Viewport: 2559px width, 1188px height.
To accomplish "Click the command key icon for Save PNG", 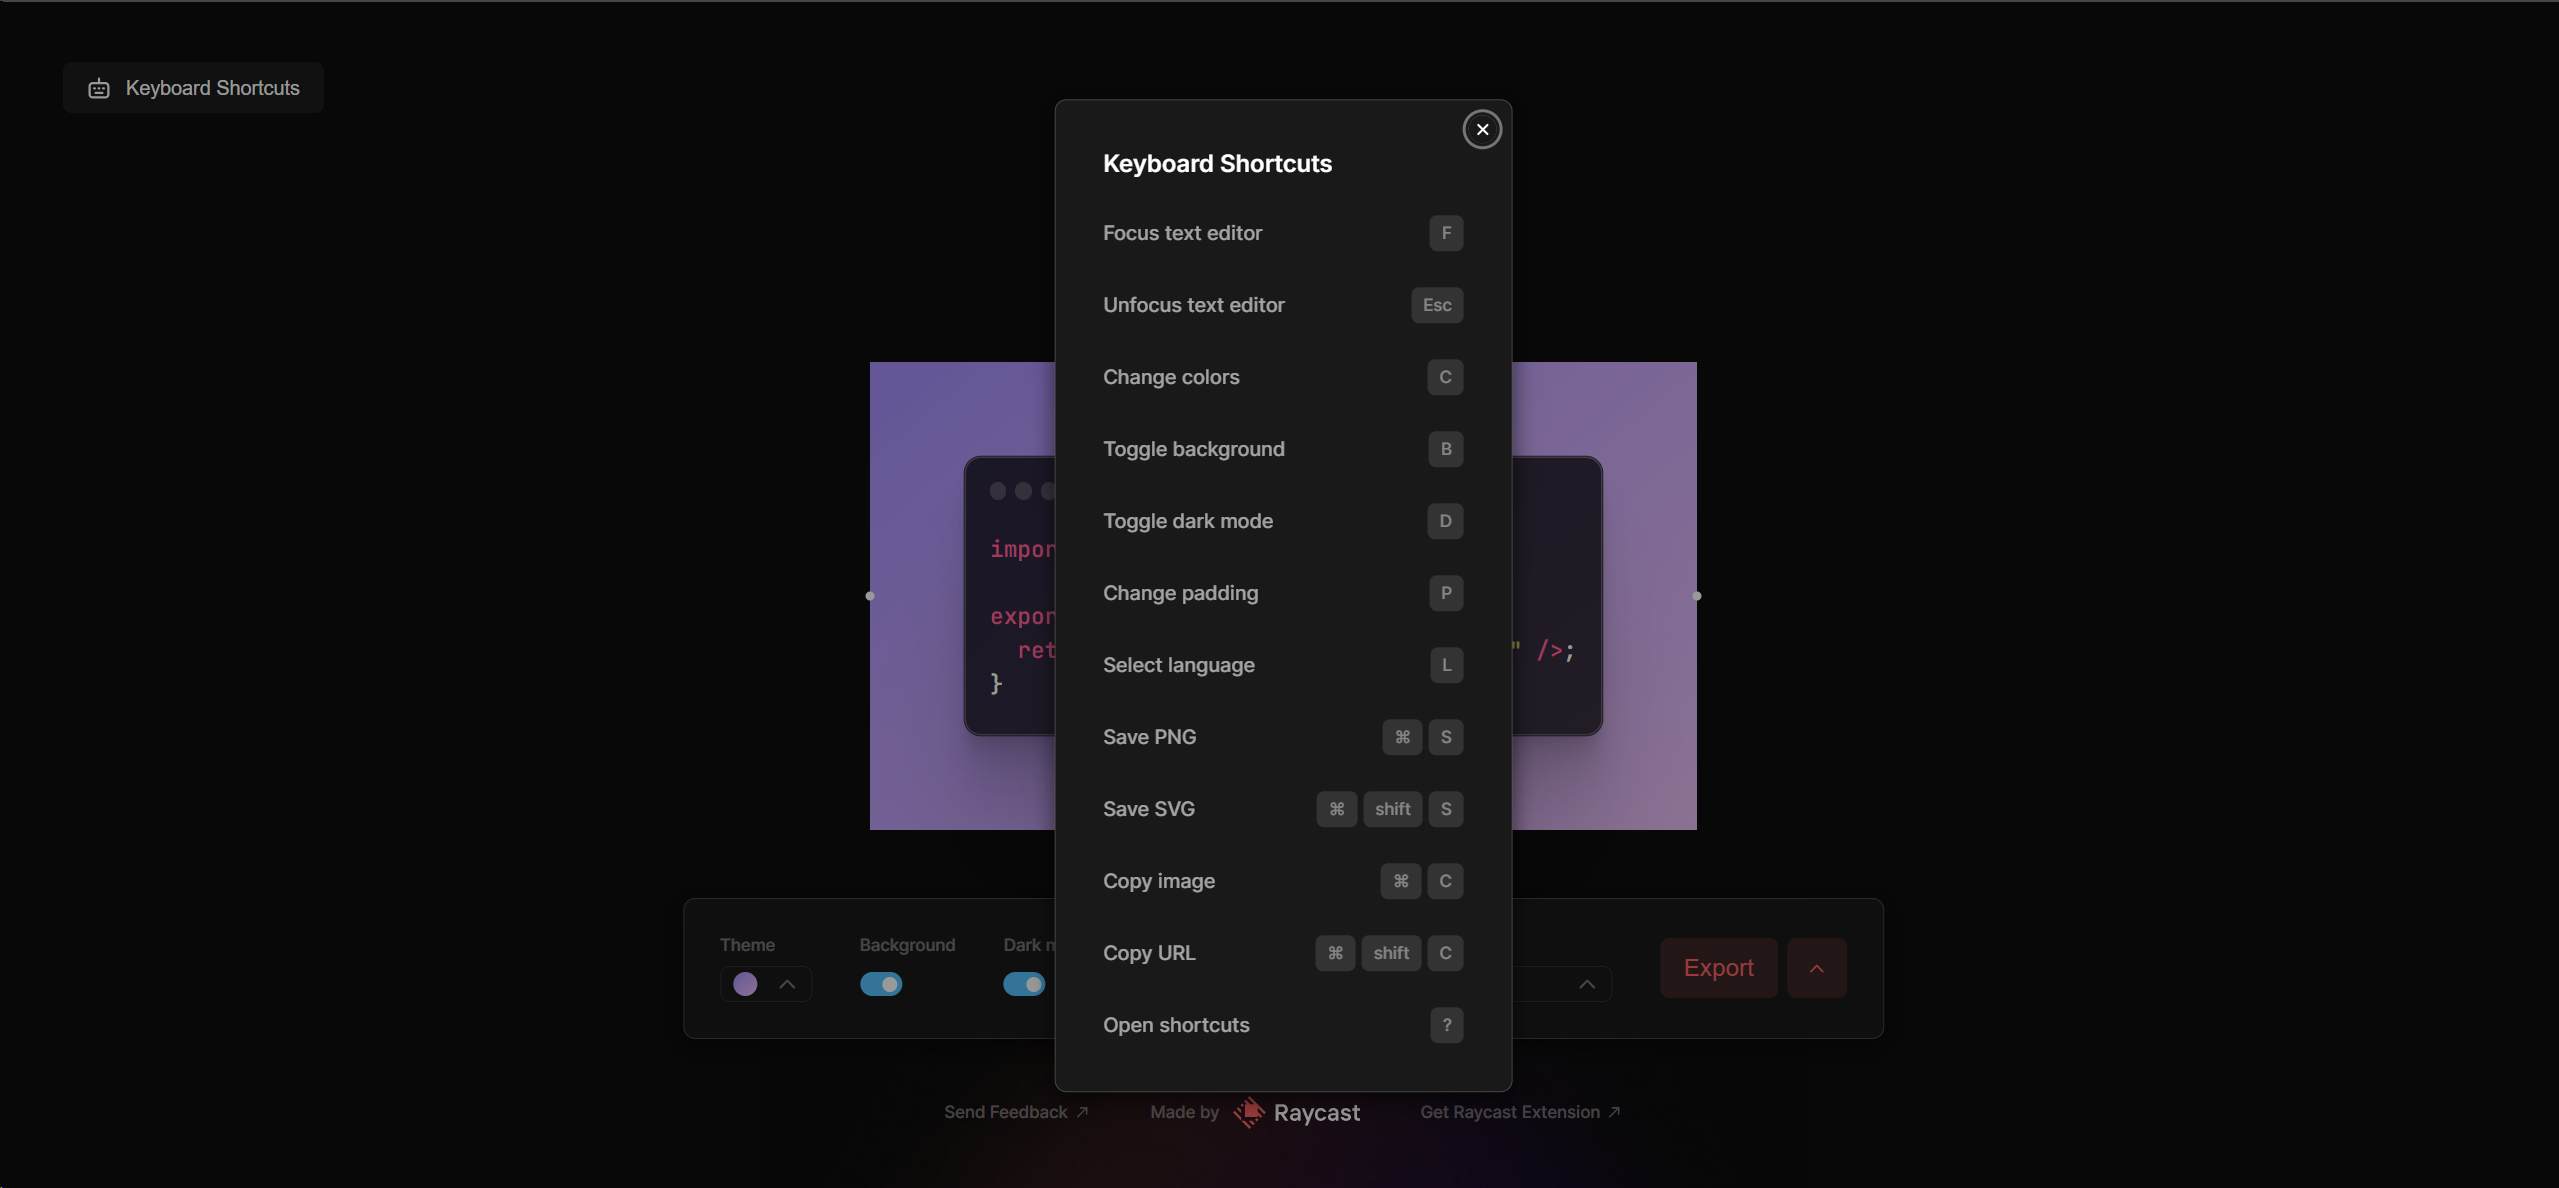I will [x=1402, y=737].
